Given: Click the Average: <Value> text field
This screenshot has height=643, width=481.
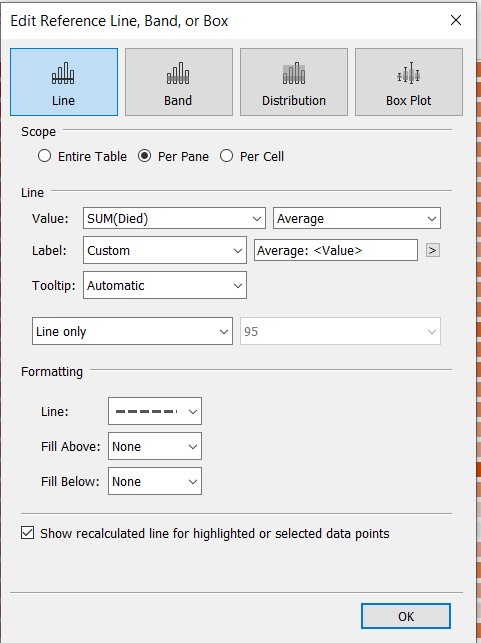Looking at the screenshot, I should [336, 250].
